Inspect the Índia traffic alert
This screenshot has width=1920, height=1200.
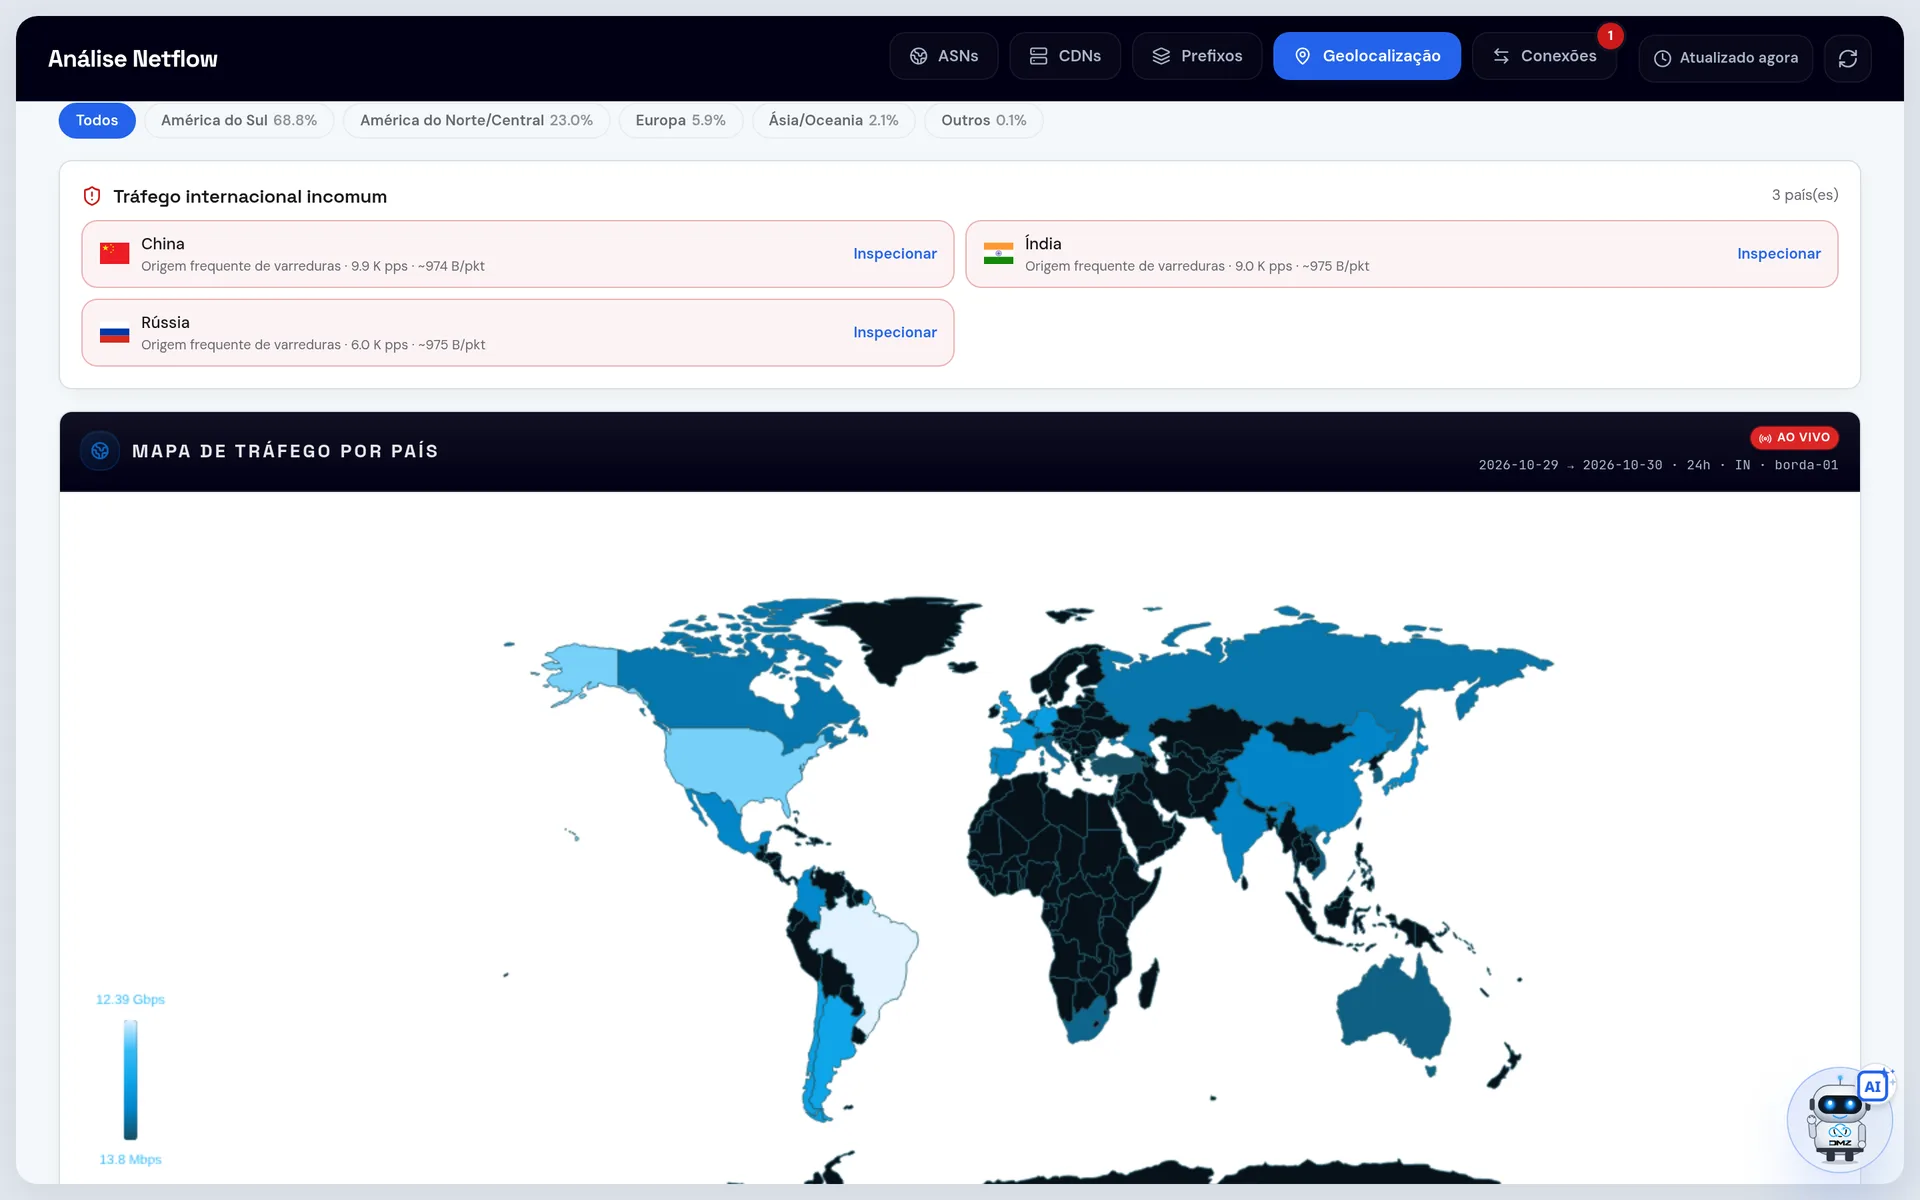pyautogui.click(x=1779, y=254)
